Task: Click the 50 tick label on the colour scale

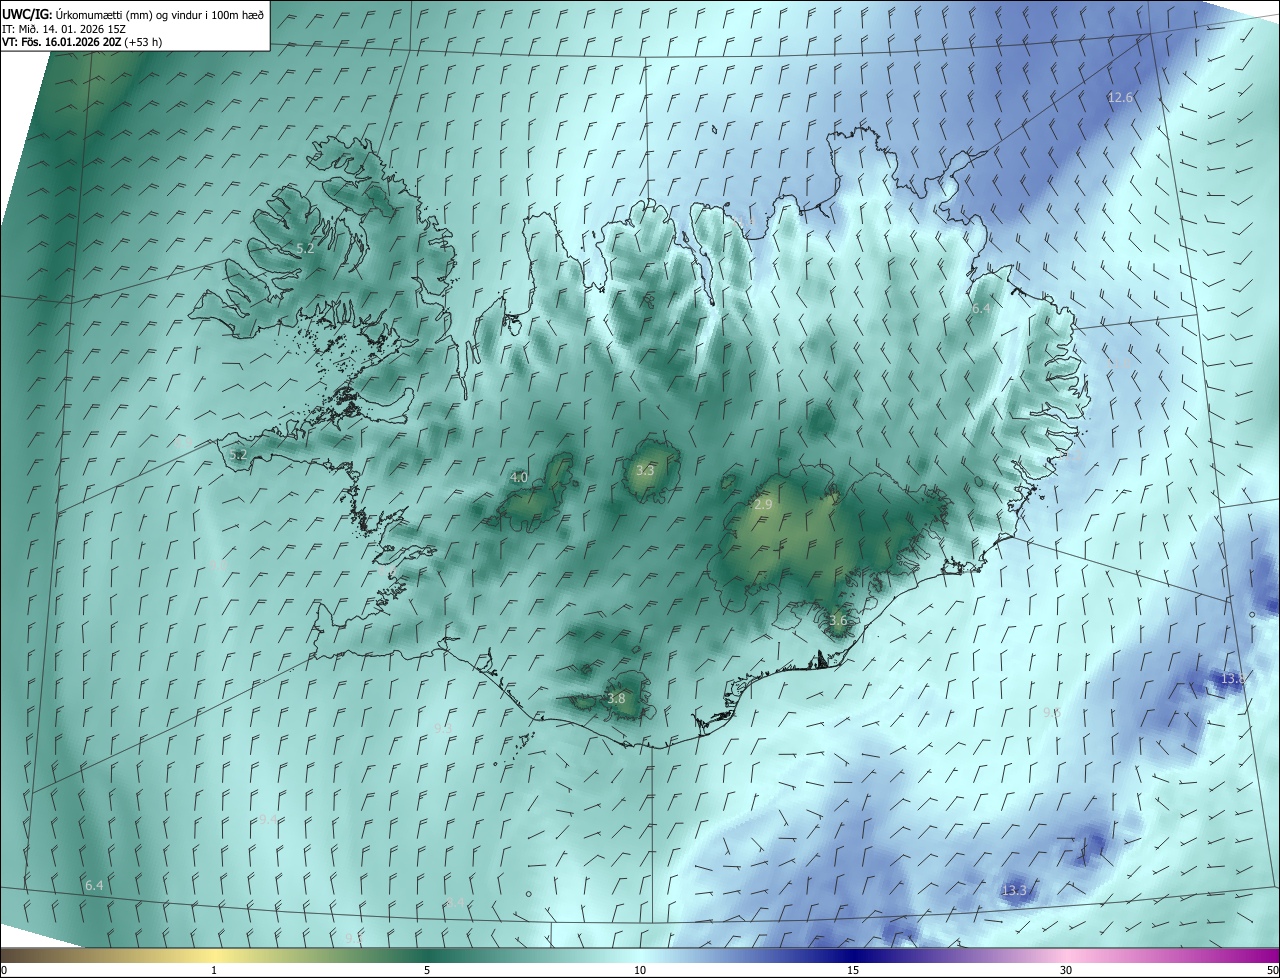Action: point(1271,970)
